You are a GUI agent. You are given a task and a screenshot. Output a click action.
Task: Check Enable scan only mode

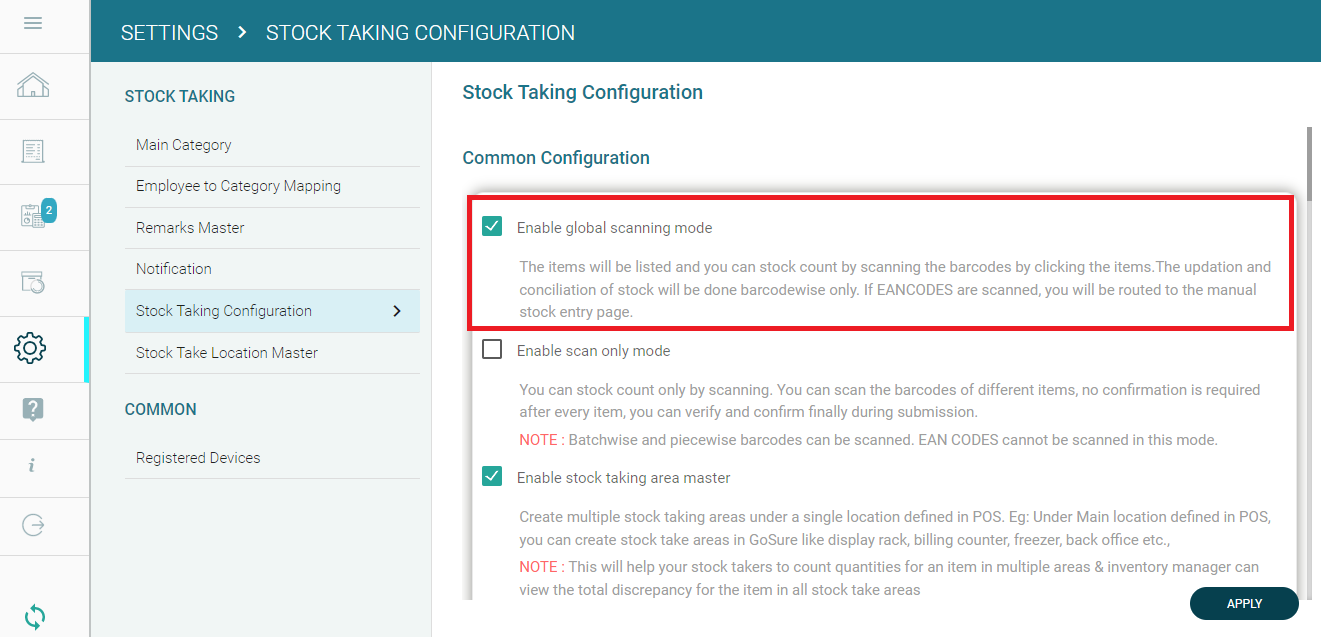click(x=492, y=350)
